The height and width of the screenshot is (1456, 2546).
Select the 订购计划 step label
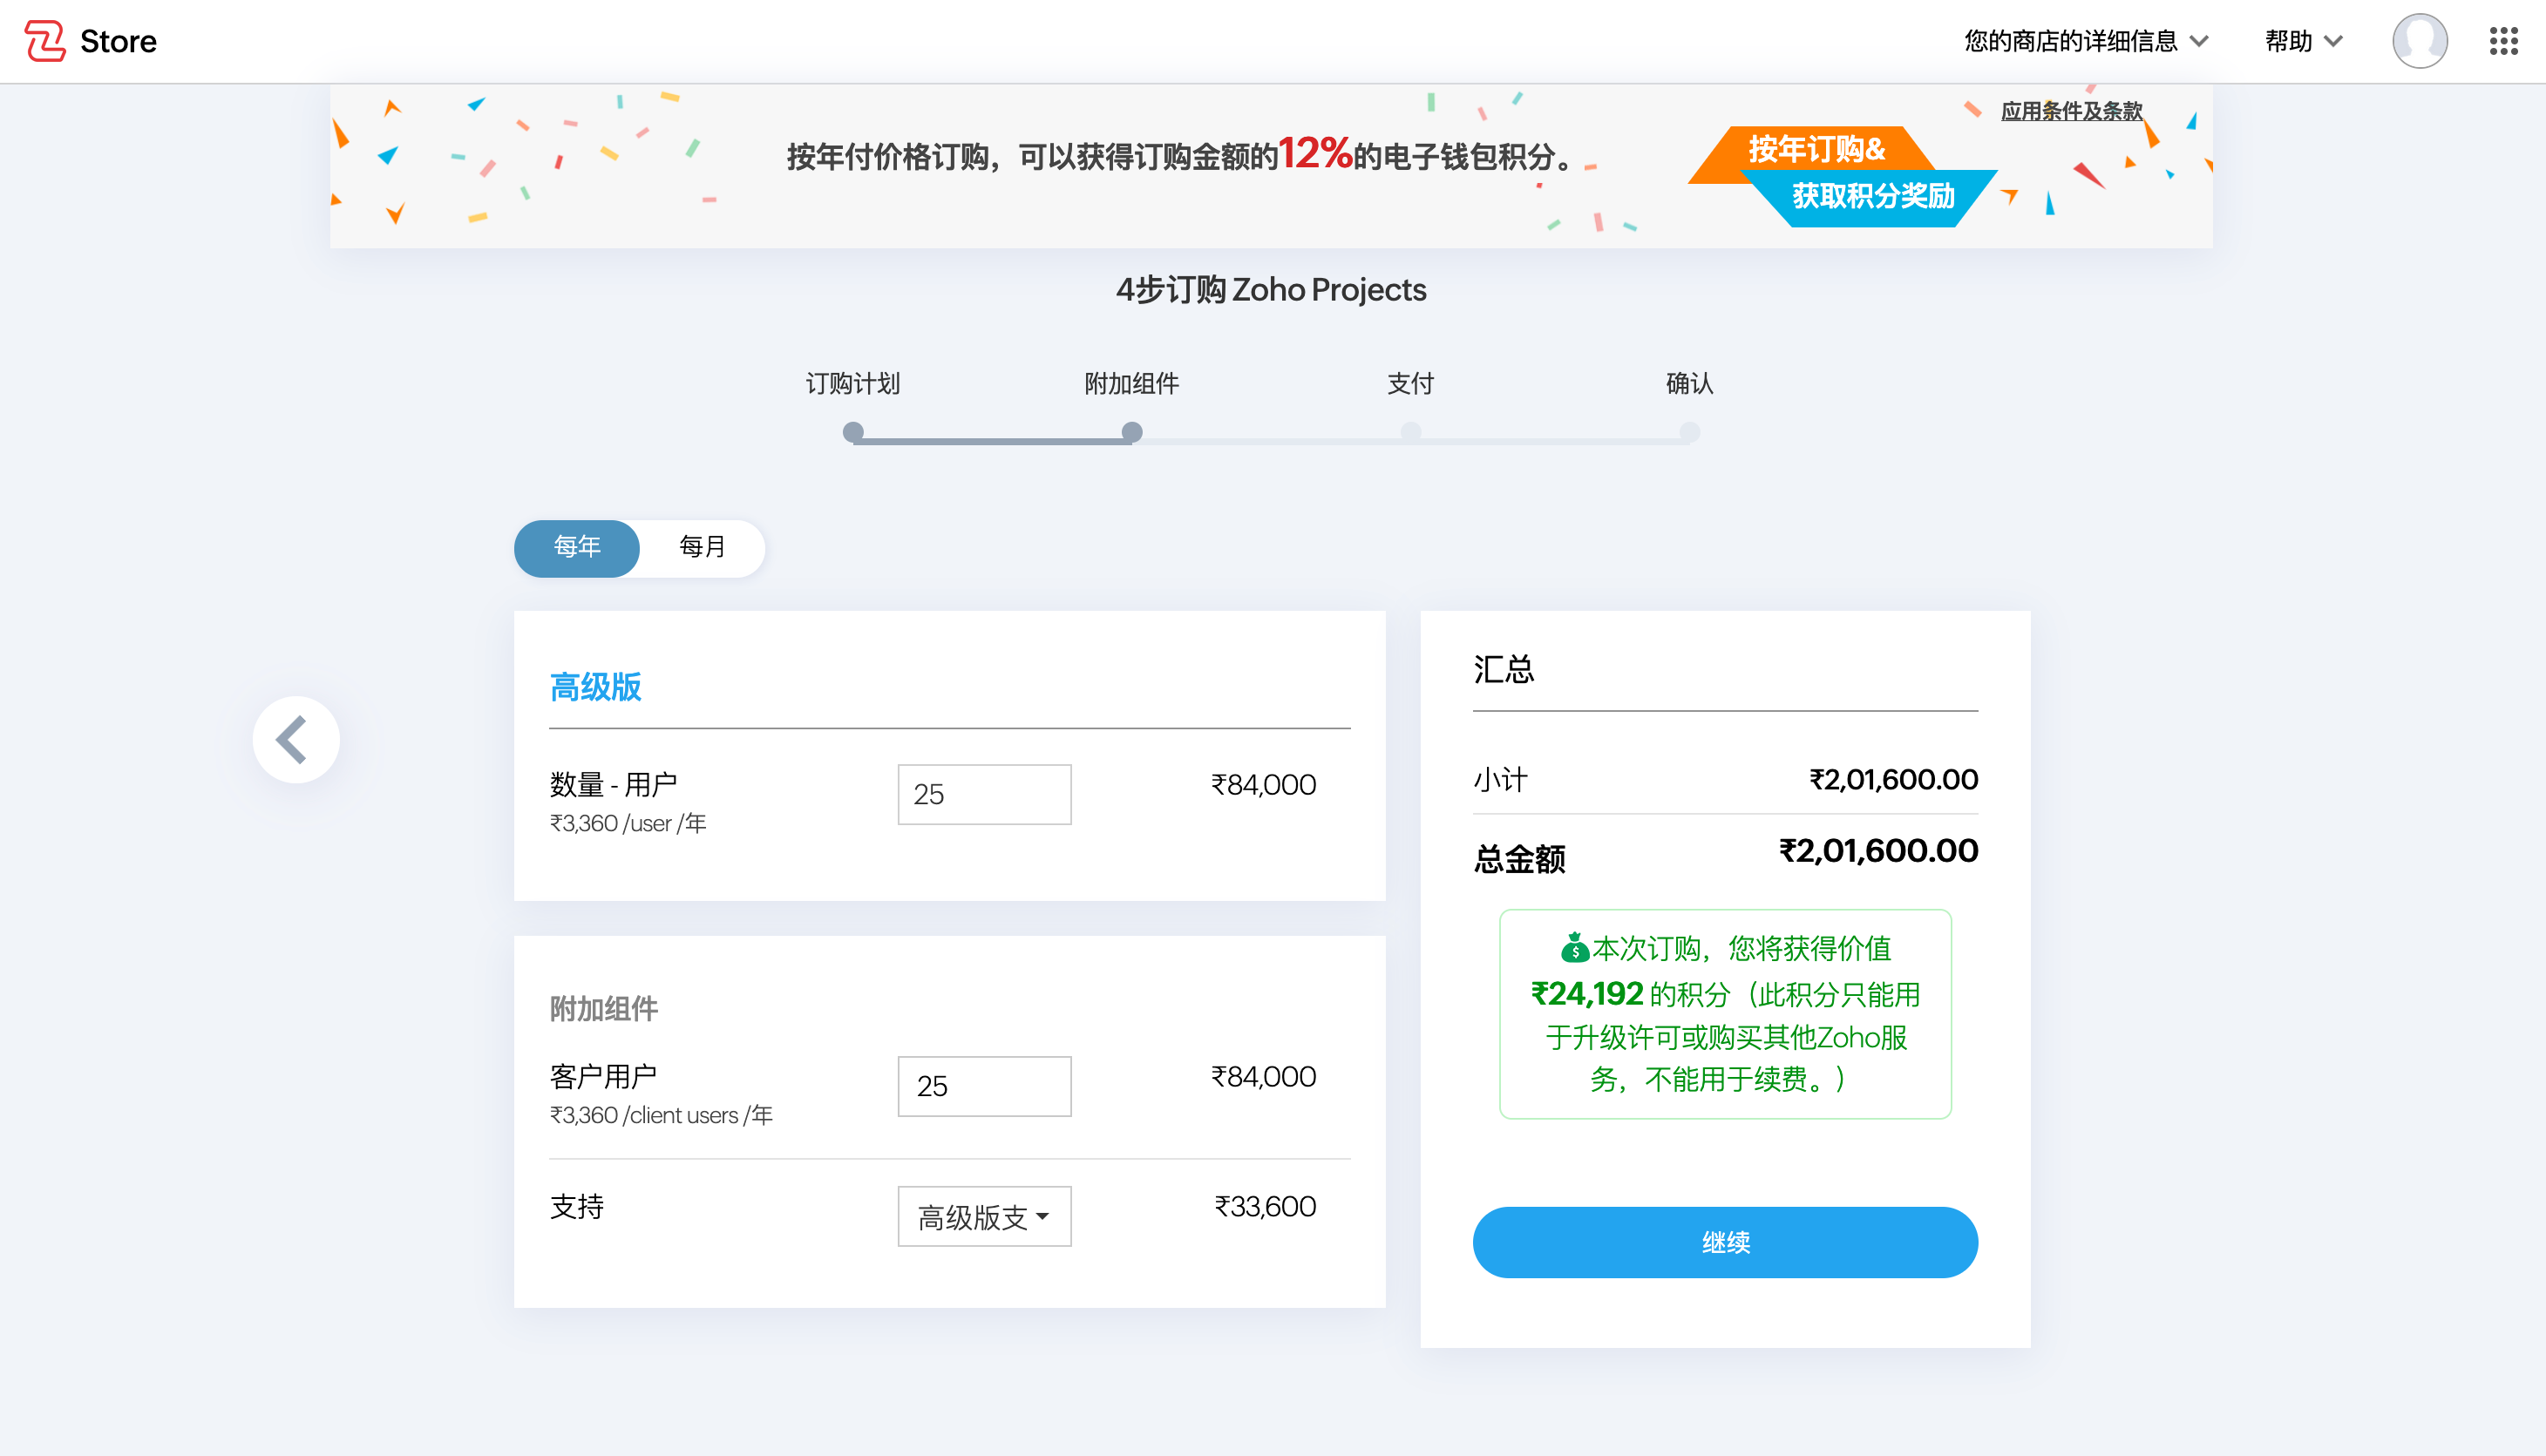coord(853,384)
